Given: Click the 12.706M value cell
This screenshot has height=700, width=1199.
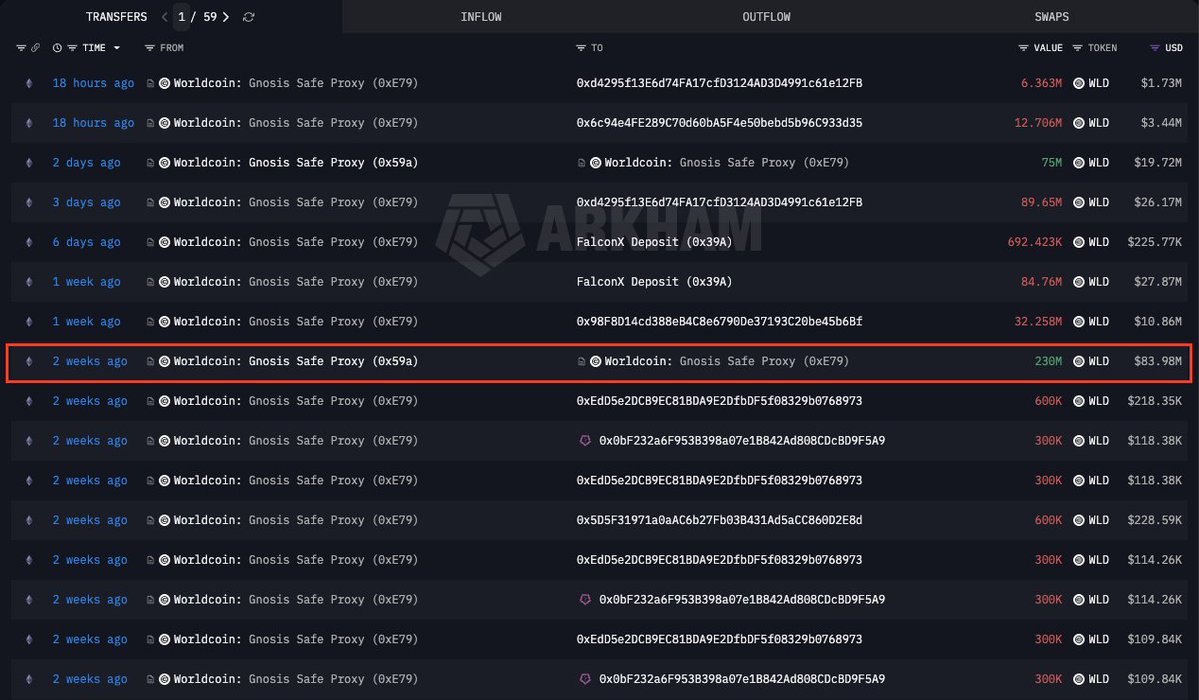Looking at the screenshot, I should coord(1038,122).
